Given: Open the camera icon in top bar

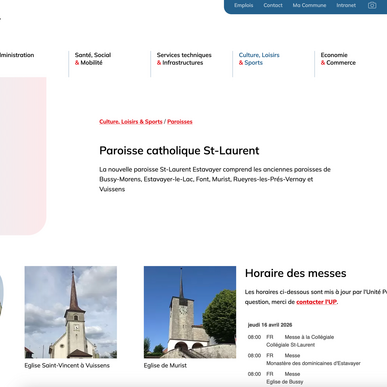Looking at the screenshot, I should click(x=372, y=5).
